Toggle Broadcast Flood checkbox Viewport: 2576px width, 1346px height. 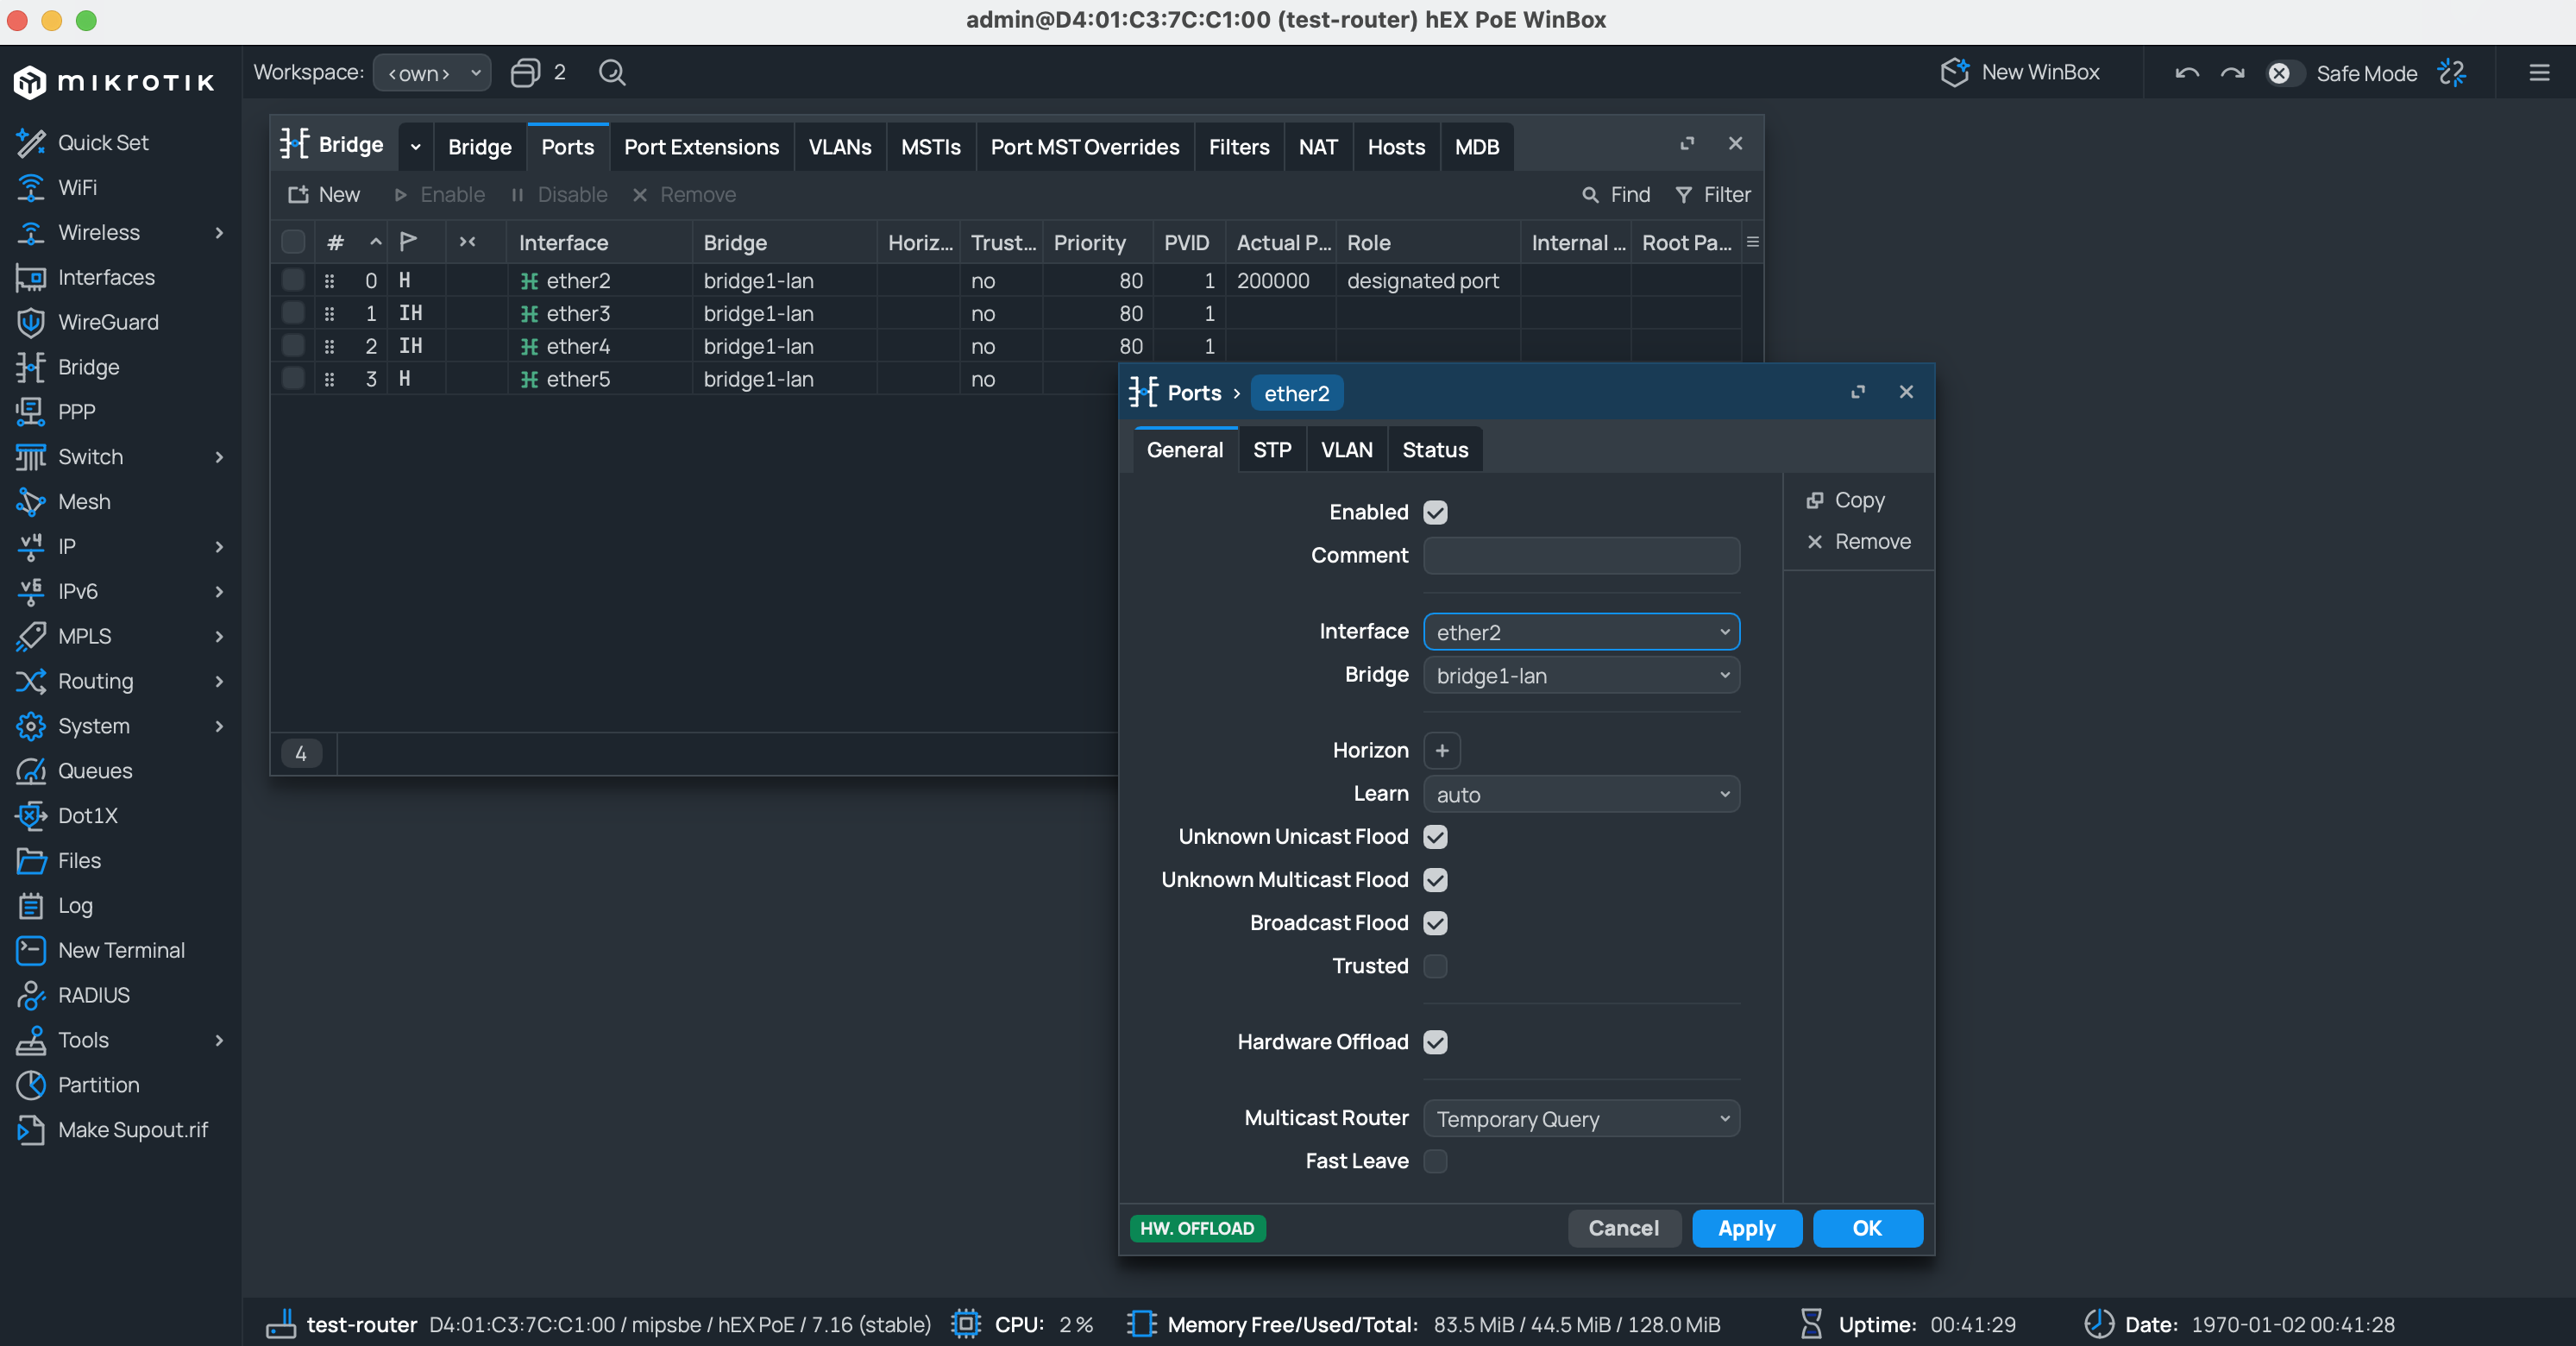coord(1435,923)
